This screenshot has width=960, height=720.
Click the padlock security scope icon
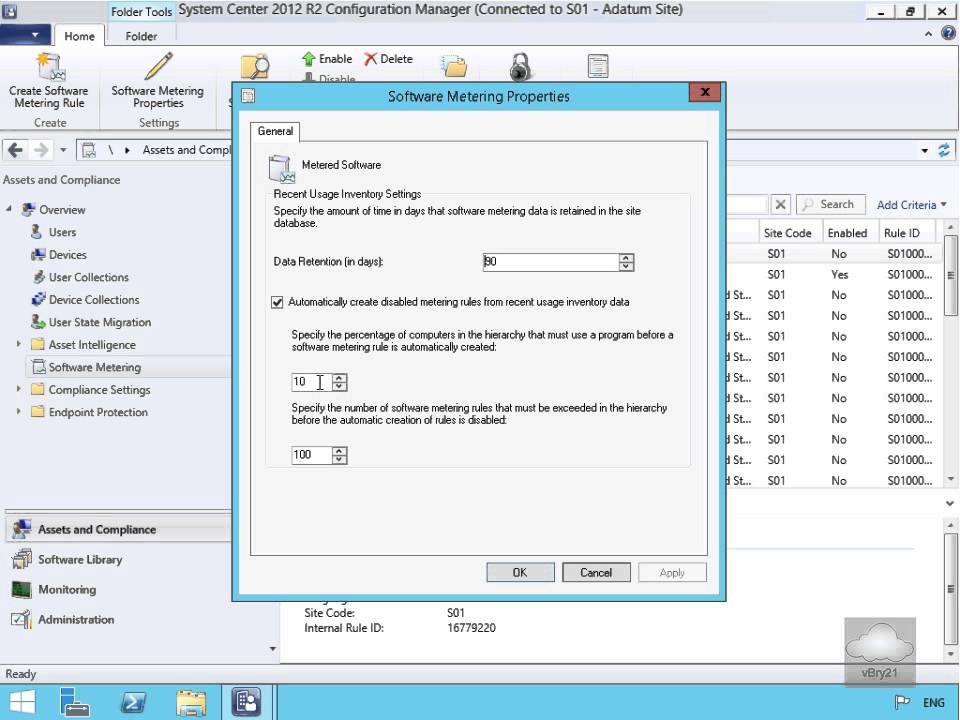coord(520,66)
